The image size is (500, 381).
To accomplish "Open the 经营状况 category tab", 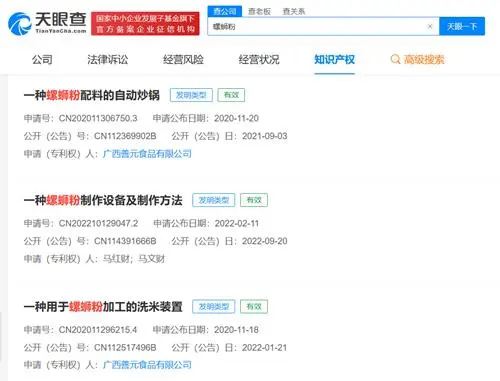I will 259,60.
